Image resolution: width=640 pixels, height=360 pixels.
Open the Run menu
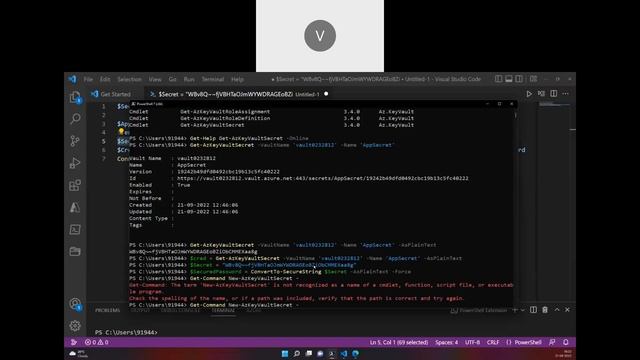click(x=189, y=79)
